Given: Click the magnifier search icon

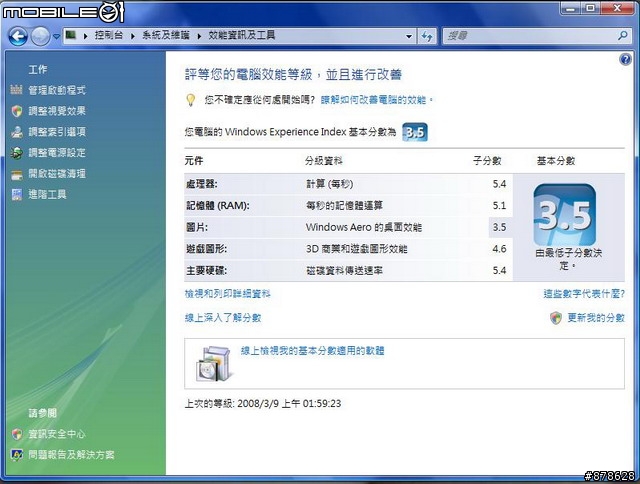Looking at the screenshot, I should [x=622, y=36].
